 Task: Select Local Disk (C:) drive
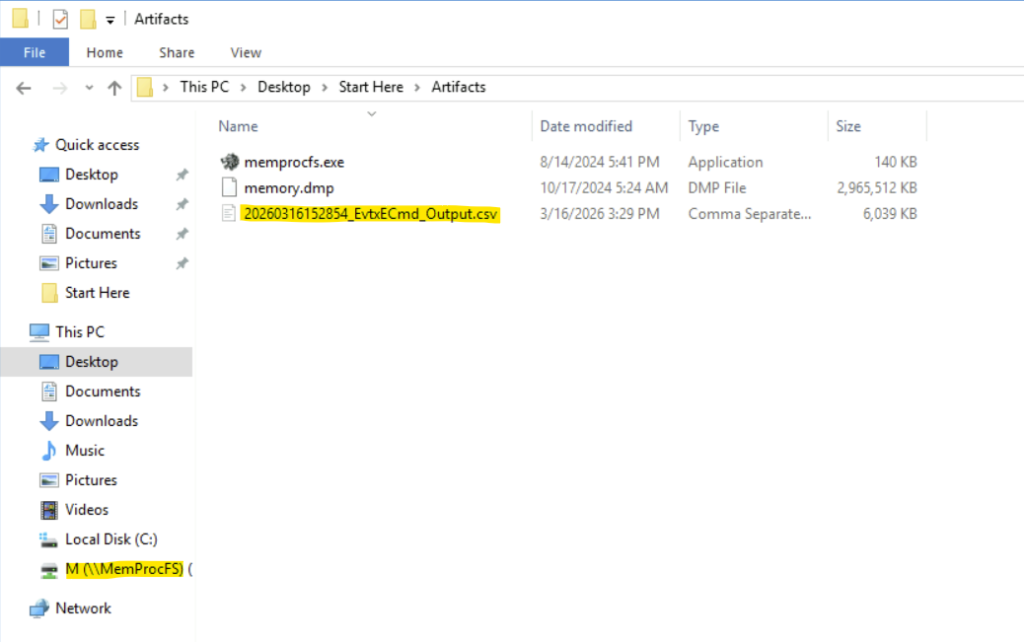coord(111,539)
